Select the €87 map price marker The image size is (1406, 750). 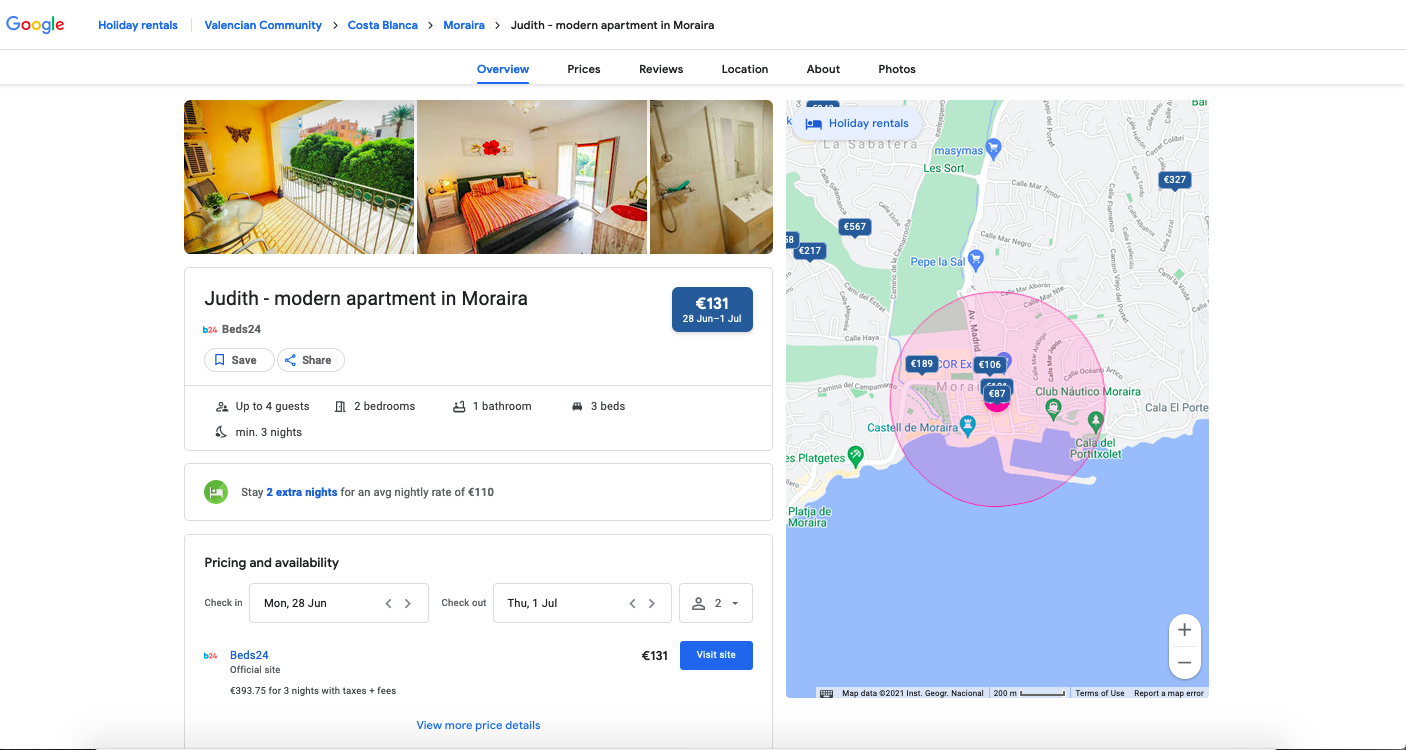997,394
